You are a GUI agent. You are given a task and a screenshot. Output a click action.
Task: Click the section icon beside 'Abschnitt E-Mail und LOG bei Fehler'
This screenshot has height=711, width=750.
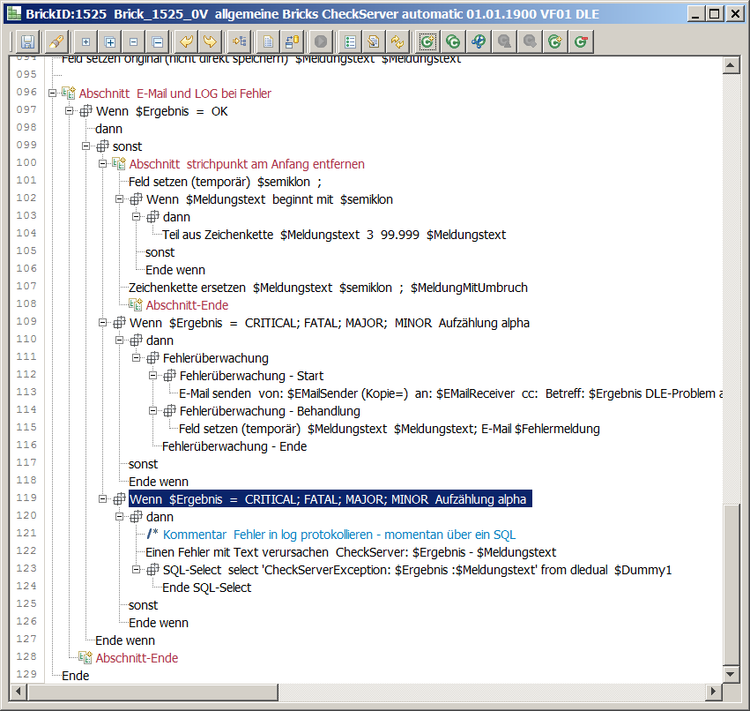tap(69, 93)
